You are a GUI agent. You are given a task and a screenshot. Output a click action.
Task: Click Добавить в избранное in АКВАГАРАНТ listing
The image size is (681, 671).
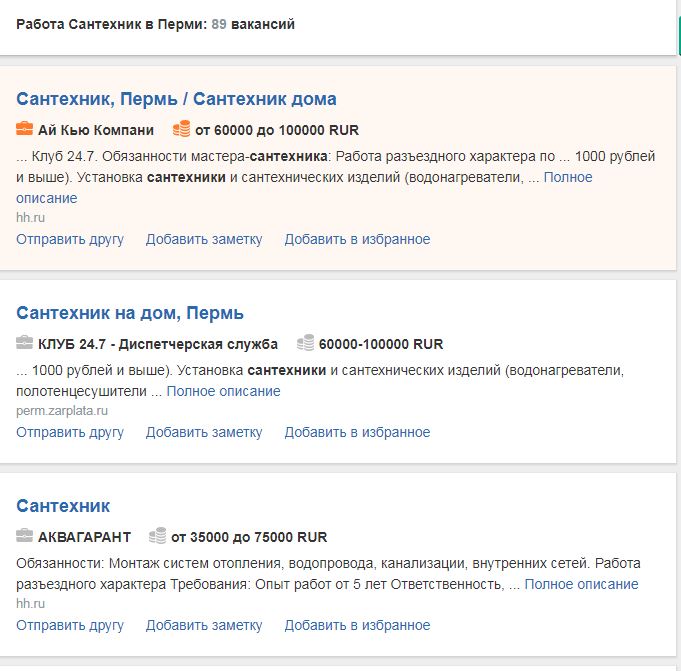[357, 625]
